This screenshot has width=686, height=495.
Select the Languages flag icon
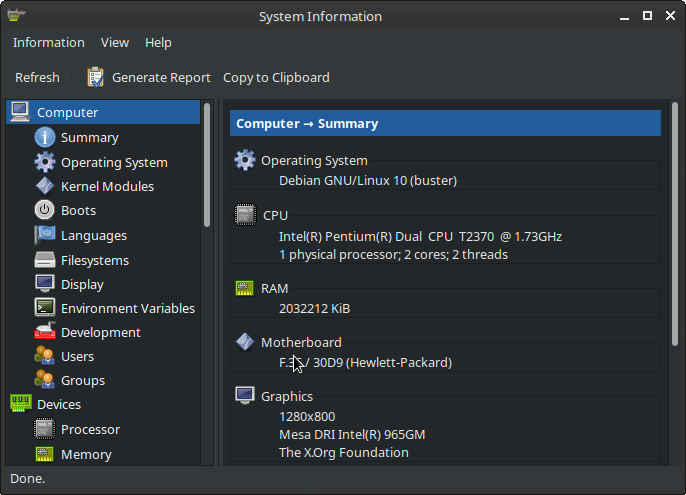pos(44,235)
